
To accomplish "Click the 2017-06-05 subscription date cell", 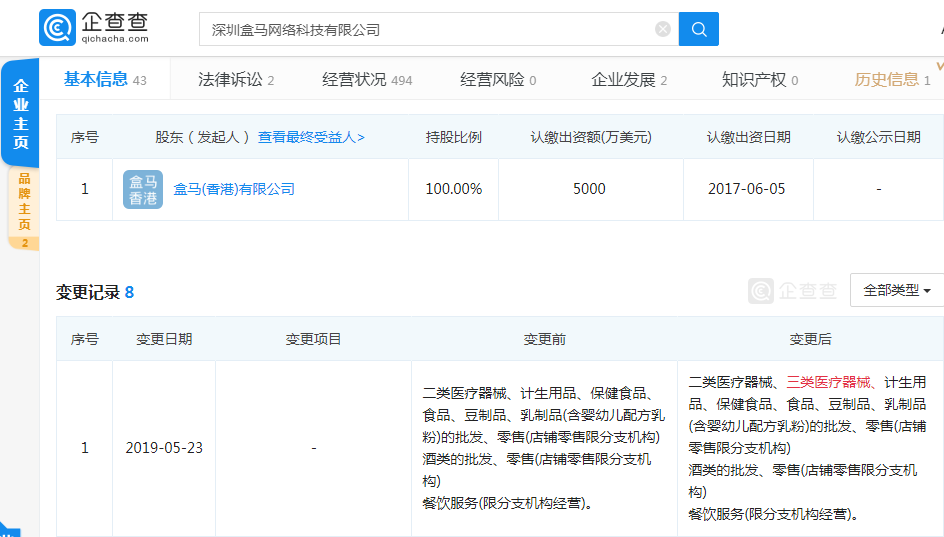I will (747, 189).
